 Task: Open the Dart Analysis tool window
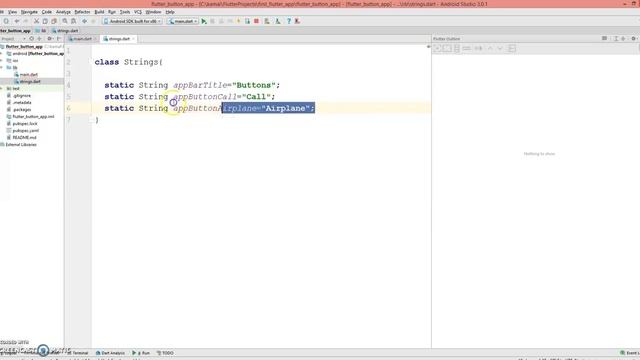click(x=110, y=353)
